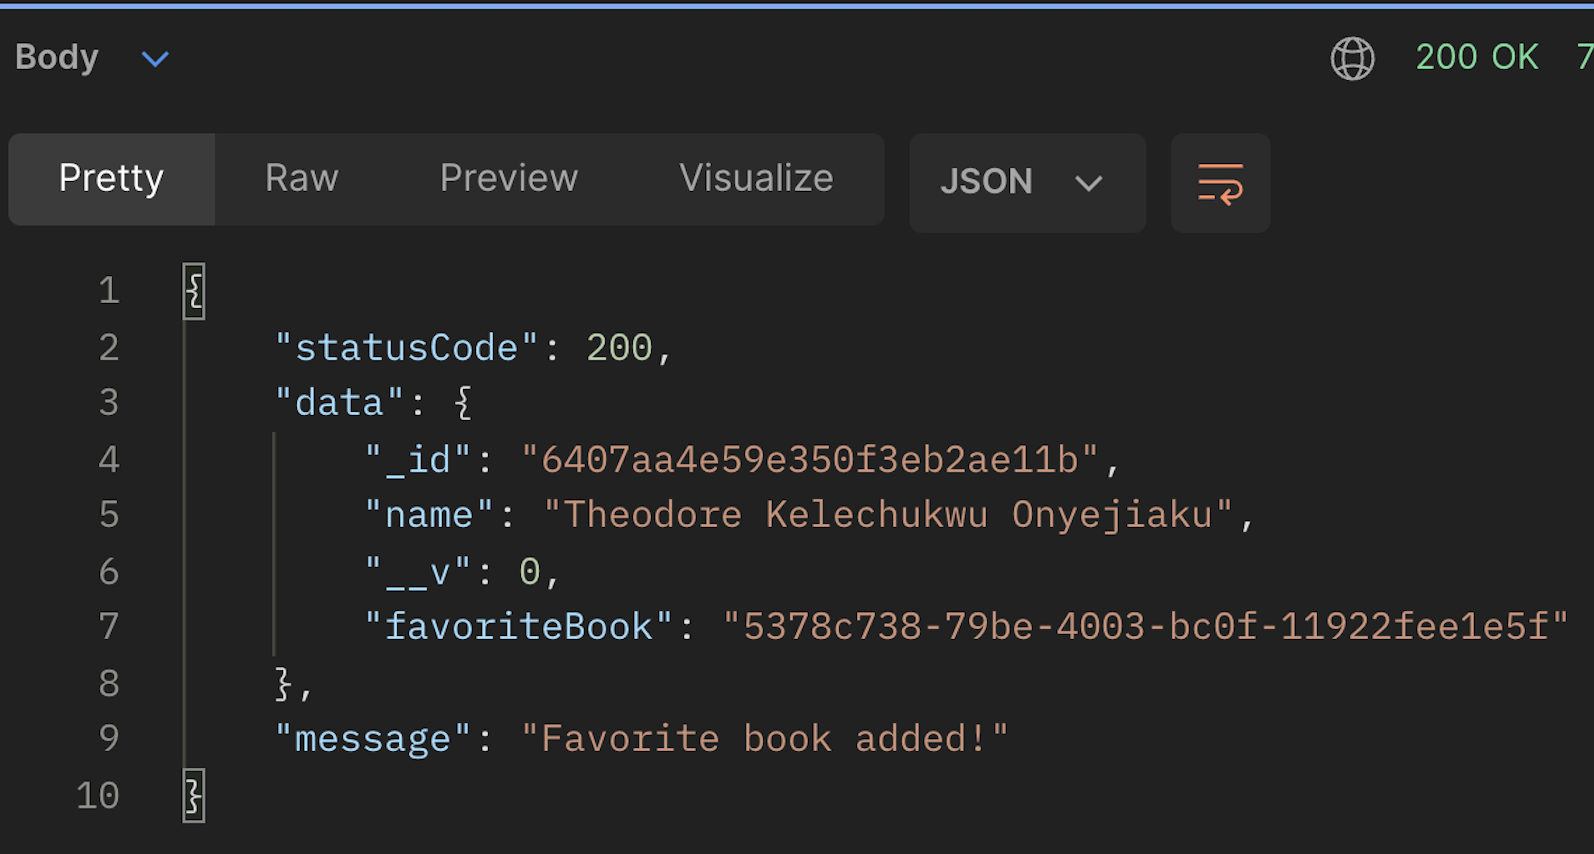Click the "__v" value 0
1594x854 pixels.
pos(529,572)
